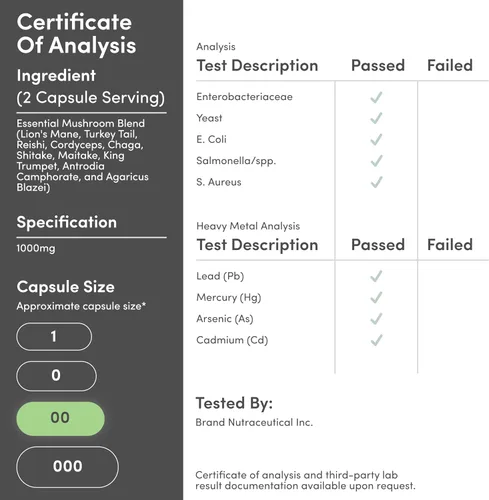Click the Failed column header in Heavy Metal table
The image size is (489, 500).
coord(450,245)
